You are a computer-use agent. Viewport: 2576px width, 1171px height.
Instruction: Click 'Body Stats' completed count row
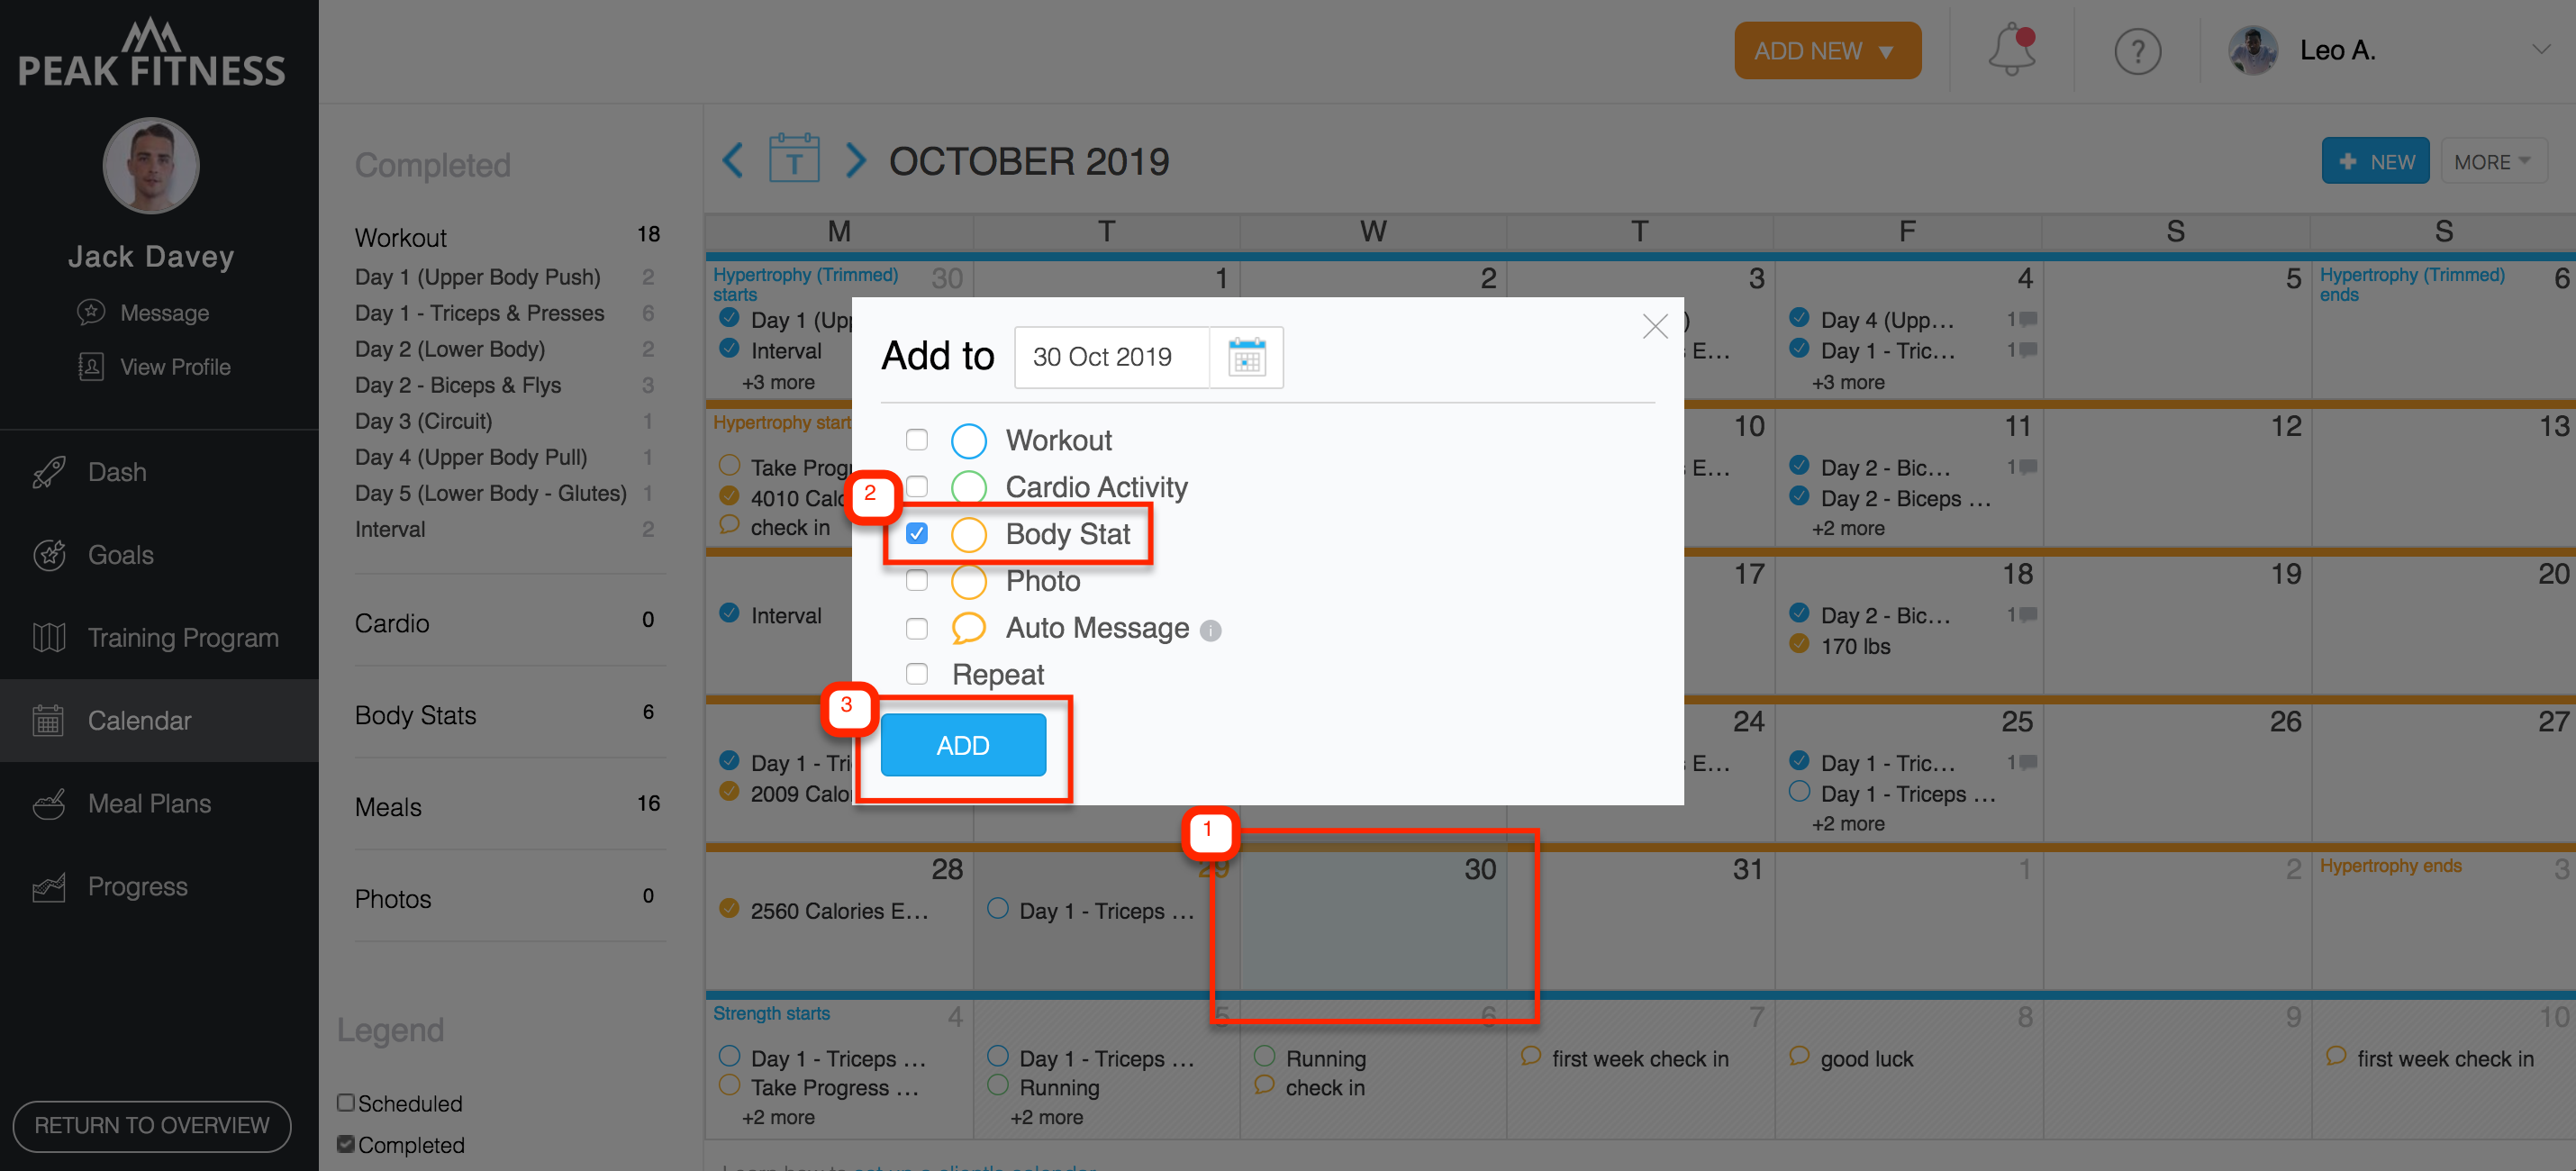[x=510, y=714]
